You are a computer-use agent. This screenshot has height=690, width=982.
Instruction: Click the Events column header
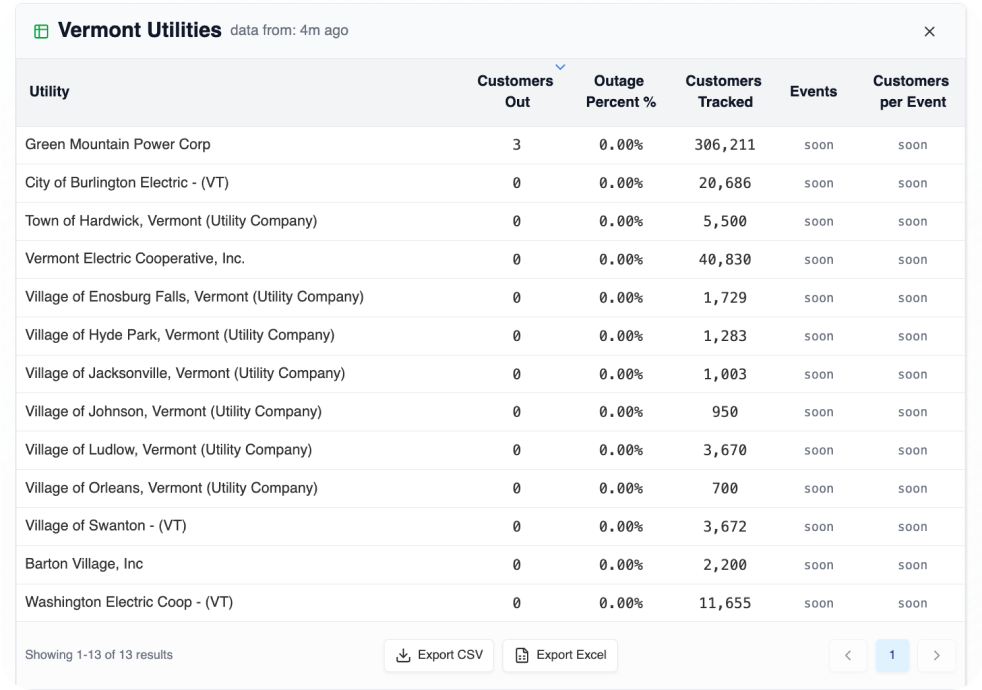[x=813, y=92]
